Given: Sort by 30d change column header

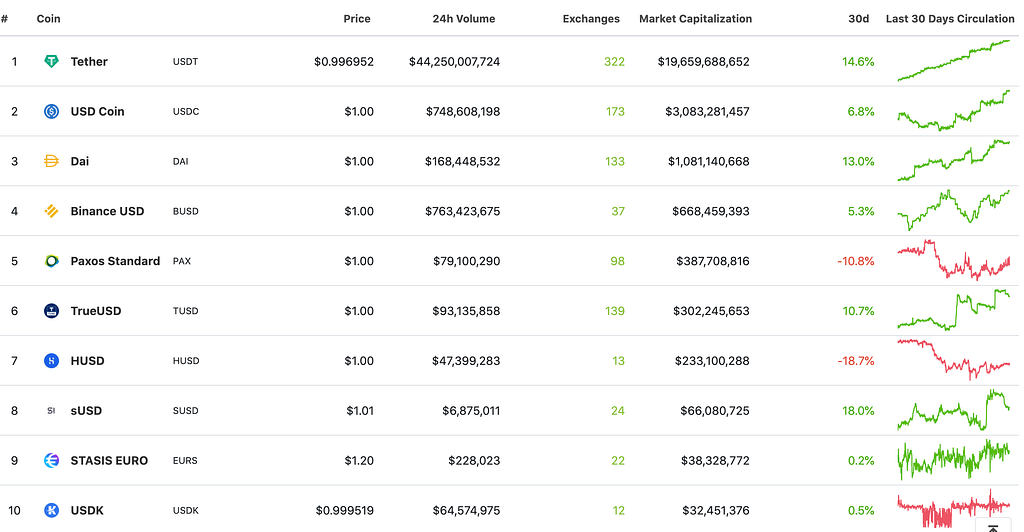Looking at the screenshot, I should point(859,19).
